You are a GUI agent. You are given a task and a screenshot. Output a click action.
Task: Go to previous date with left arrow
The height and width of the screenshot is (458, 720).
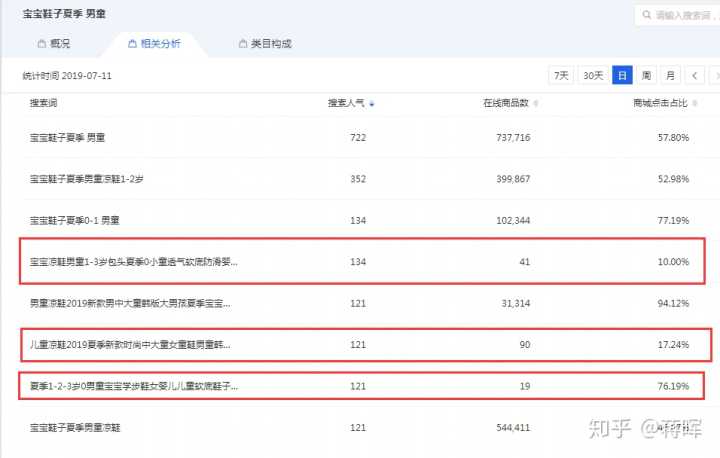click(x=695, y=75)
